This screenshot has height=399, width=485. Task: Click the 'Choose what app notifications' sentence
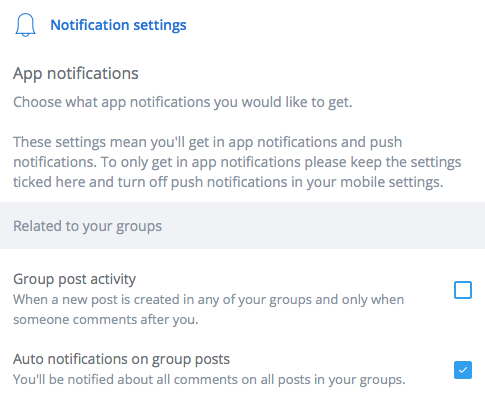coord(183,102)
